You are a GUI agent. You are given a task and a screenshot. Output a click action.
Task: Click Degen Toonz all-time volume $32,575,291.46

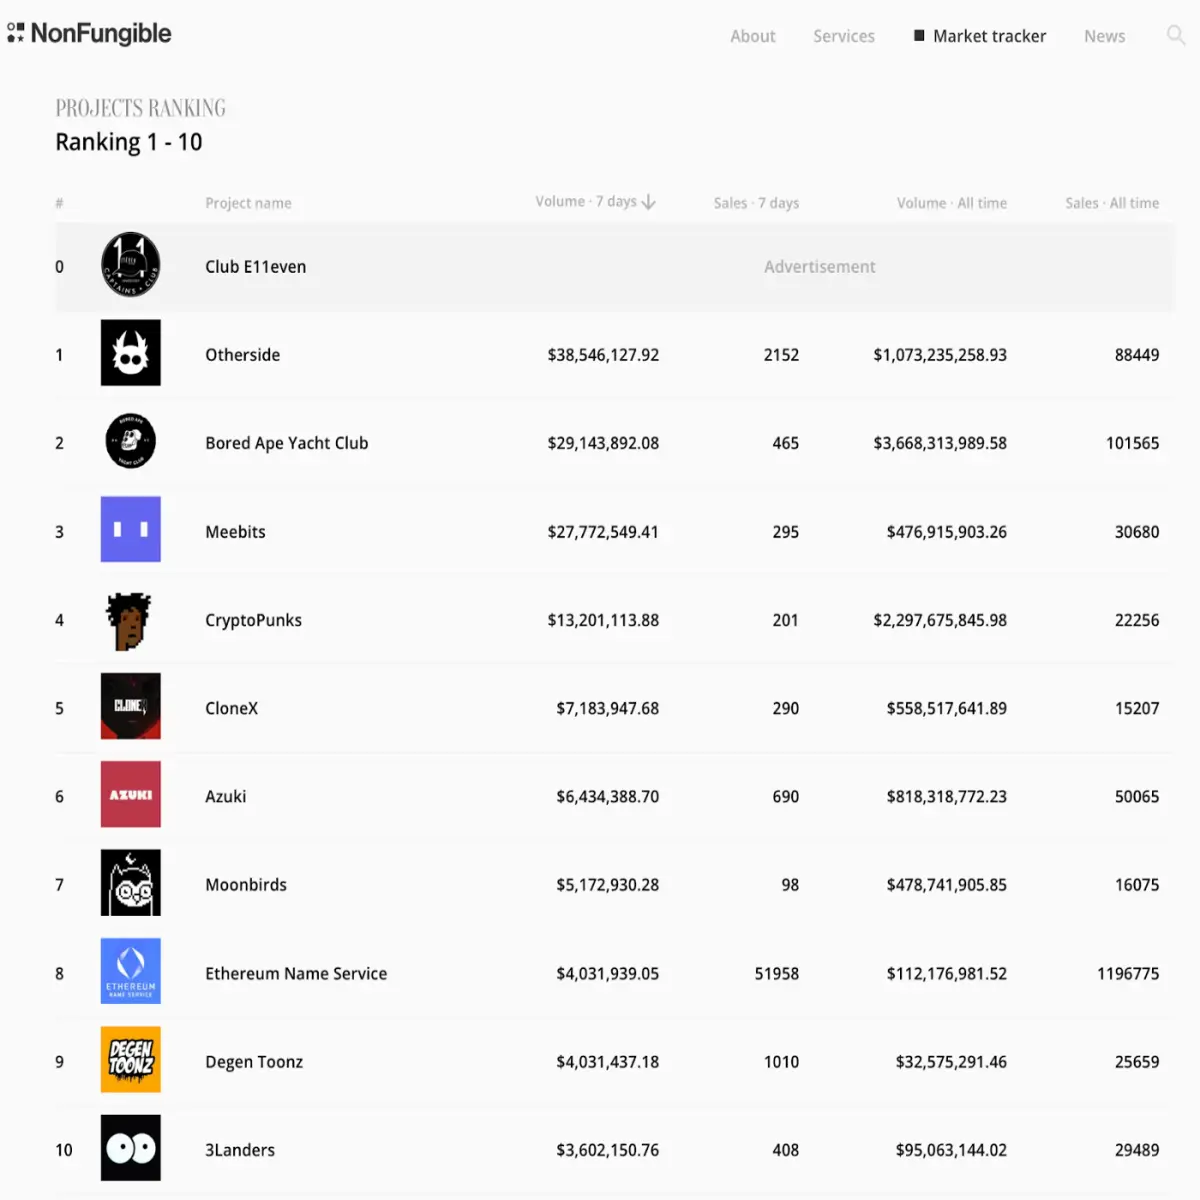(951, 1062)
